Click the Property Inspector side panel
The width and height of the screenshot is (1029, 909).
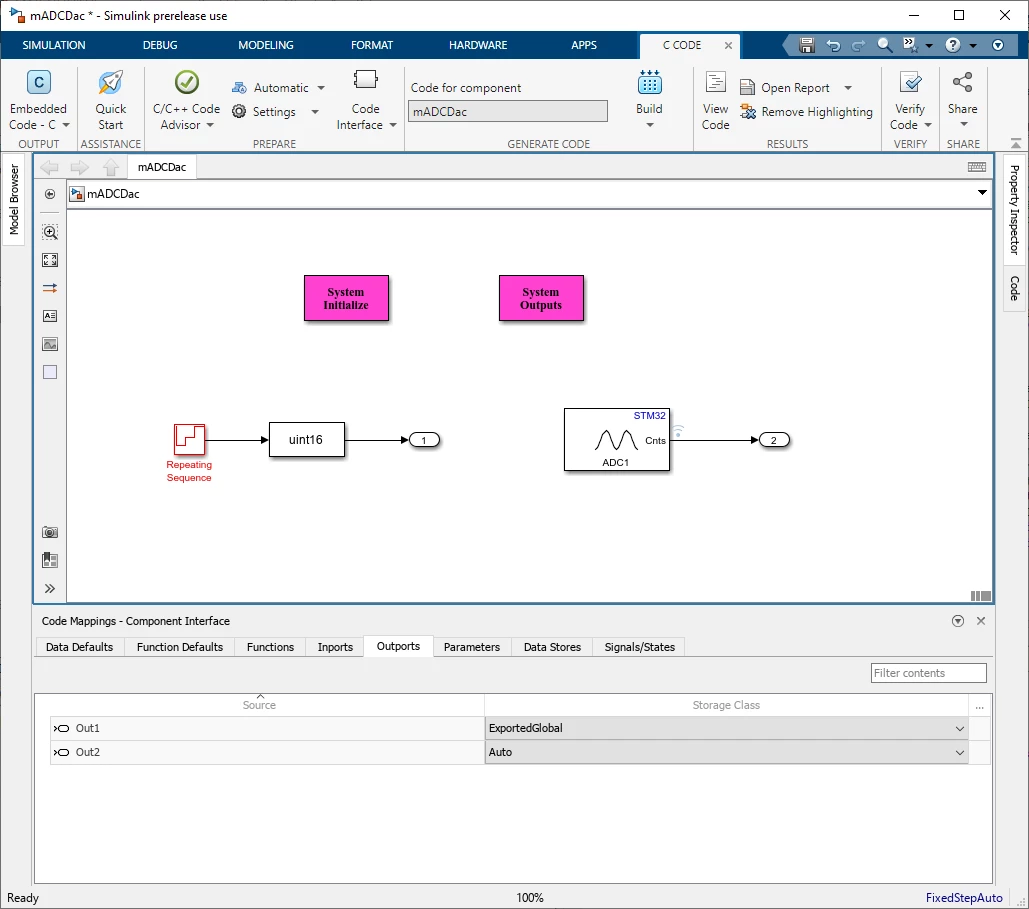(1015, 209)
